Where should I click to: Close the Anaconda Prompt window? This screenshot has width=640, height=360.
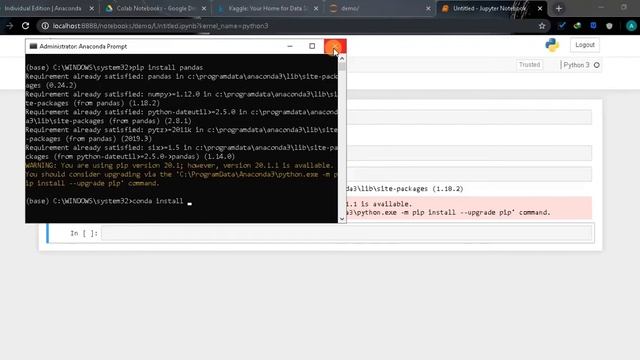(335, 46)
